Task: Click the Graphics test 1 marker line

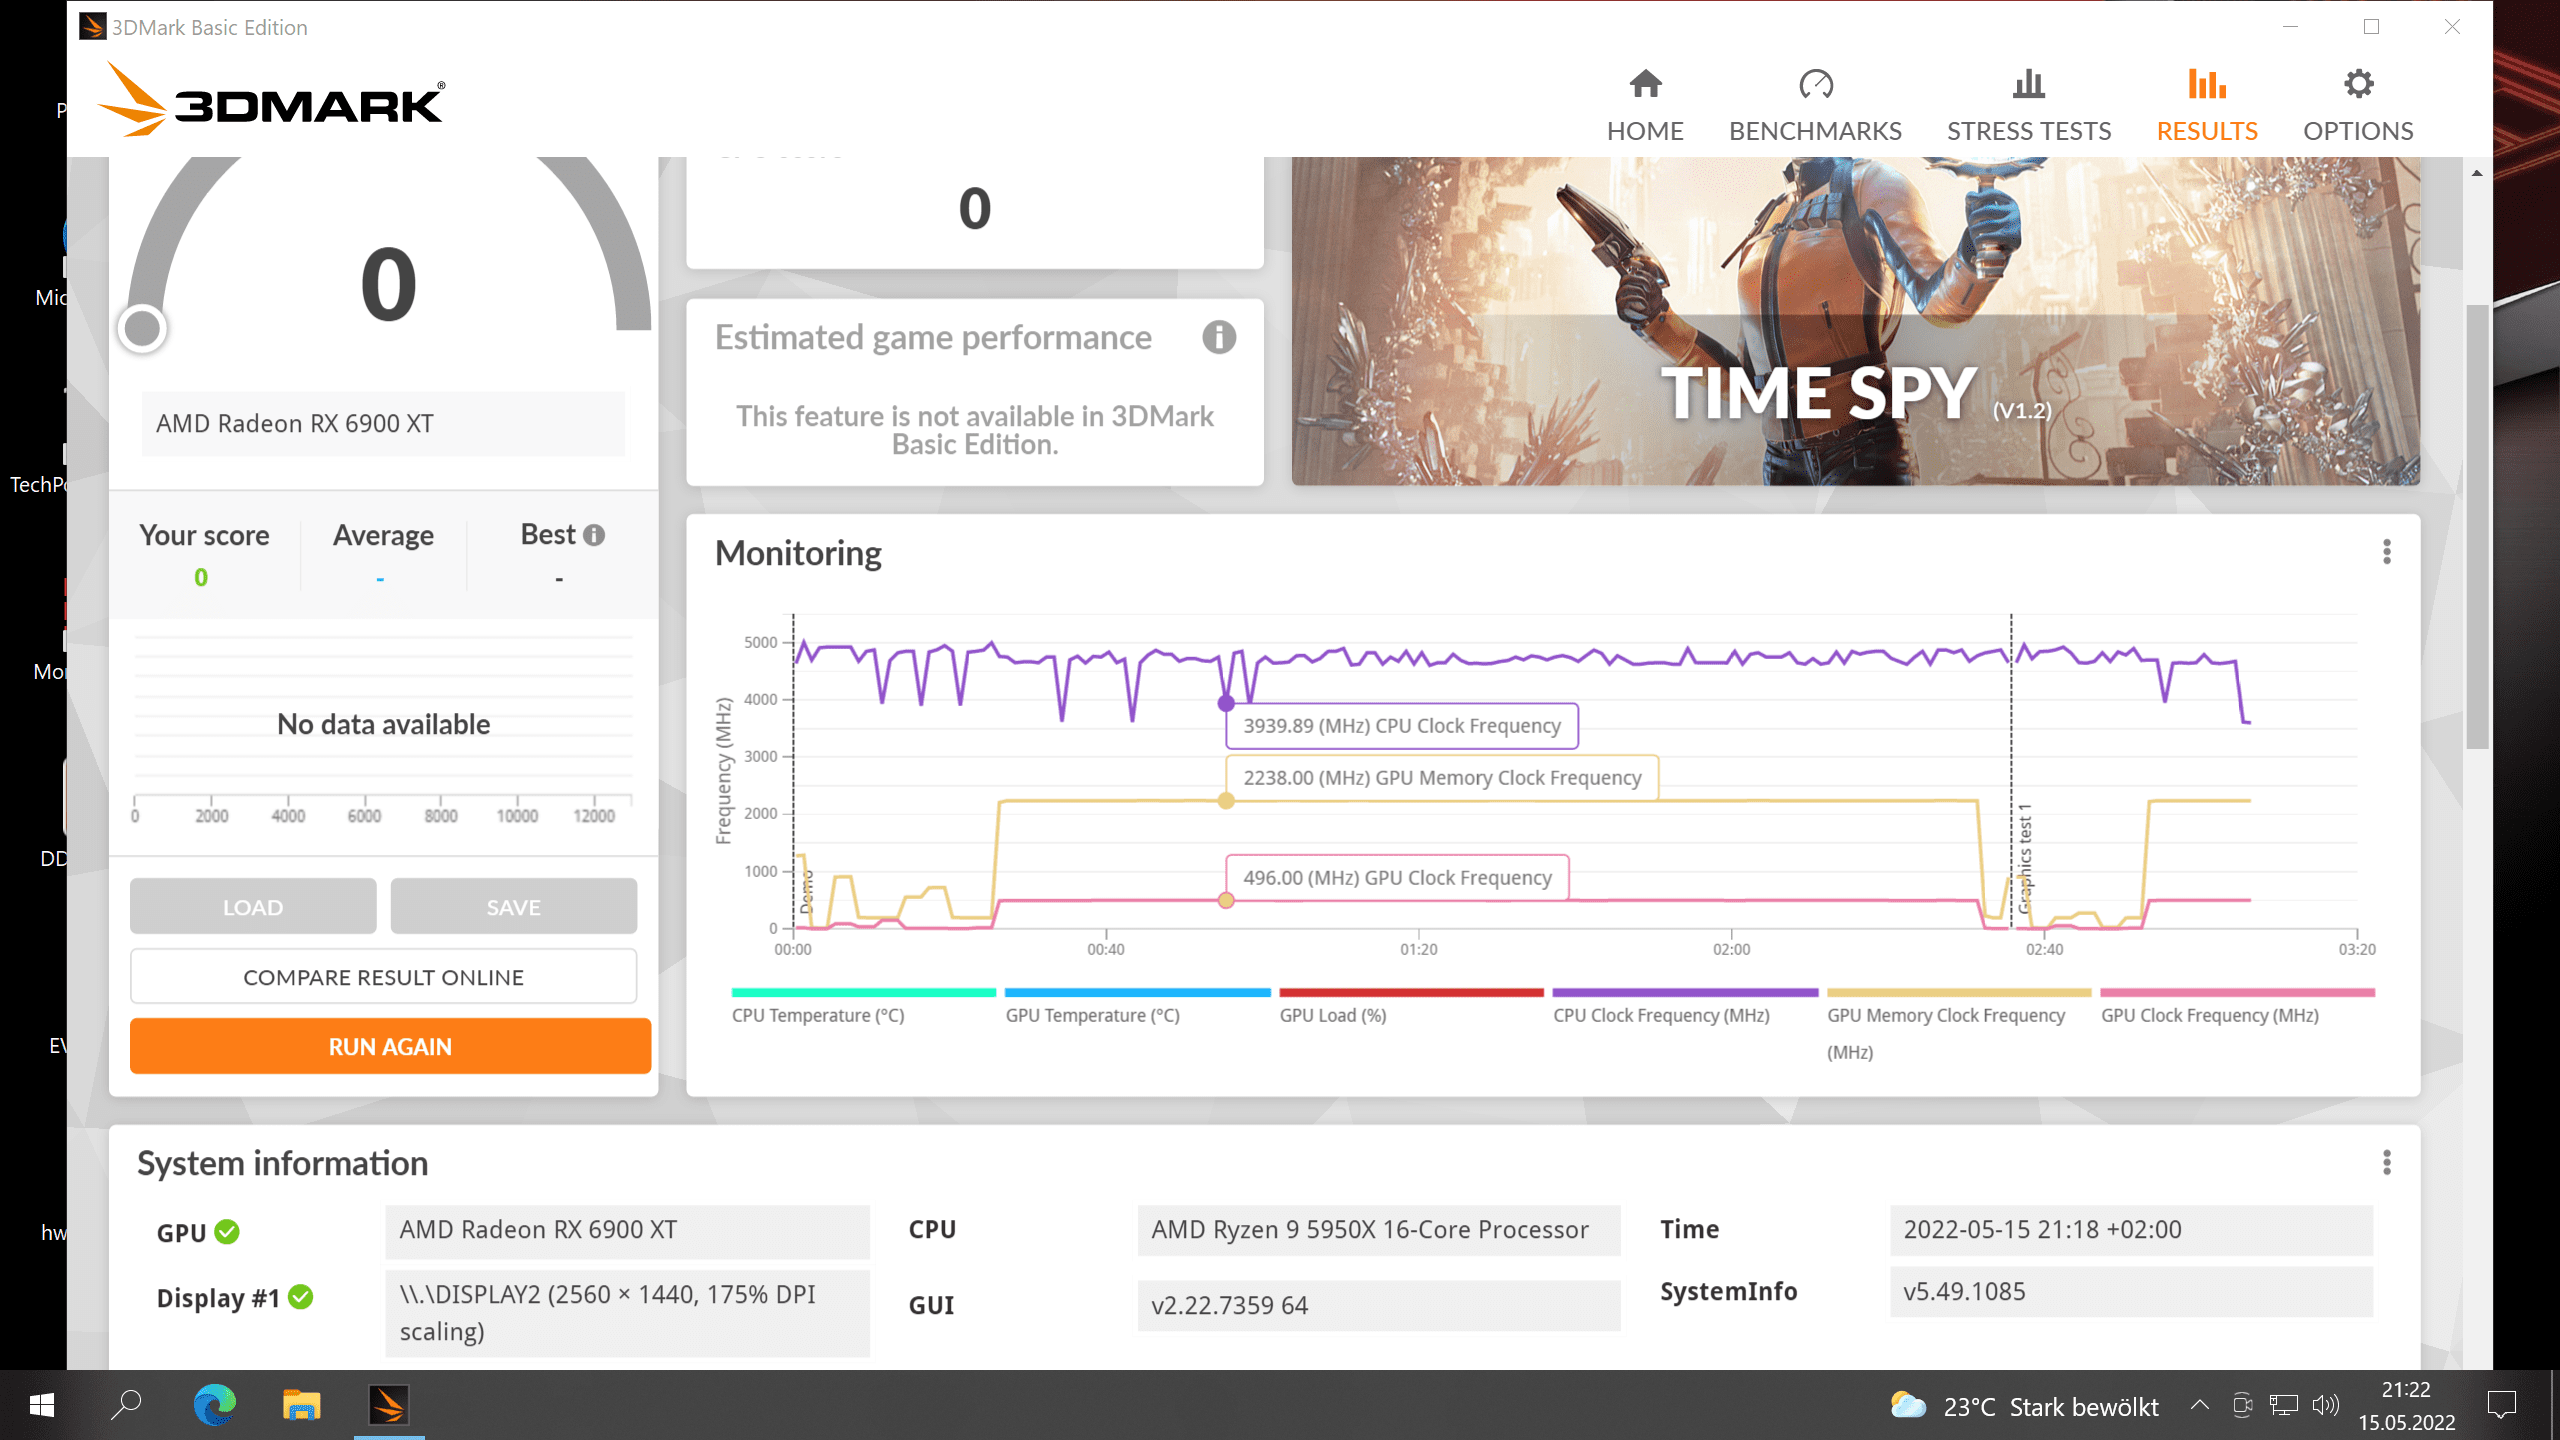Action: (2011, 770)
